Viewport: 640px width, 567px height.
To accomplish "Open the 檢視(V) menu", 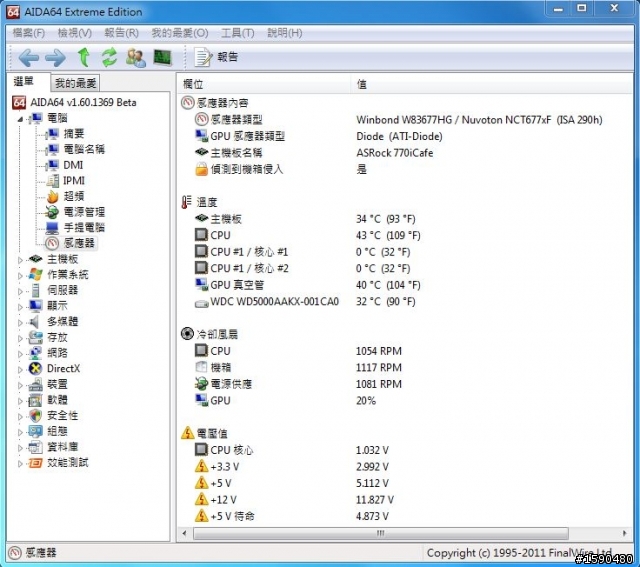I will tap(75, 33).
